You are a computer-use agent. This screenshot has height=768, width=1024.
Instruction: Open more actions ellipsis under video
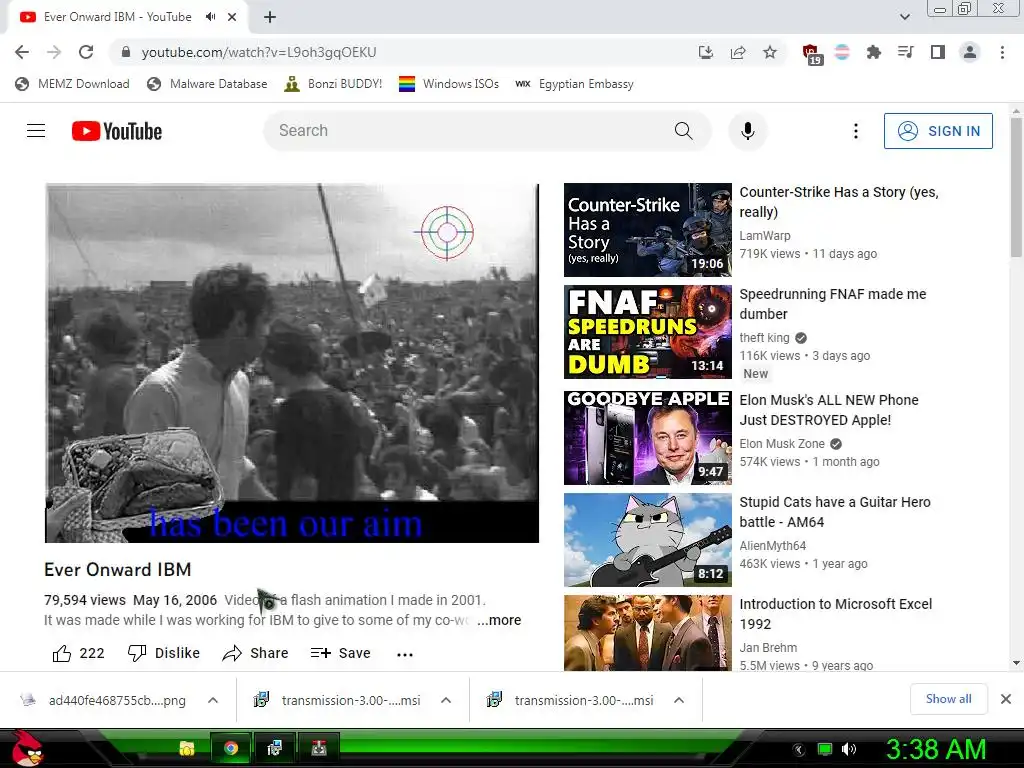405,654
